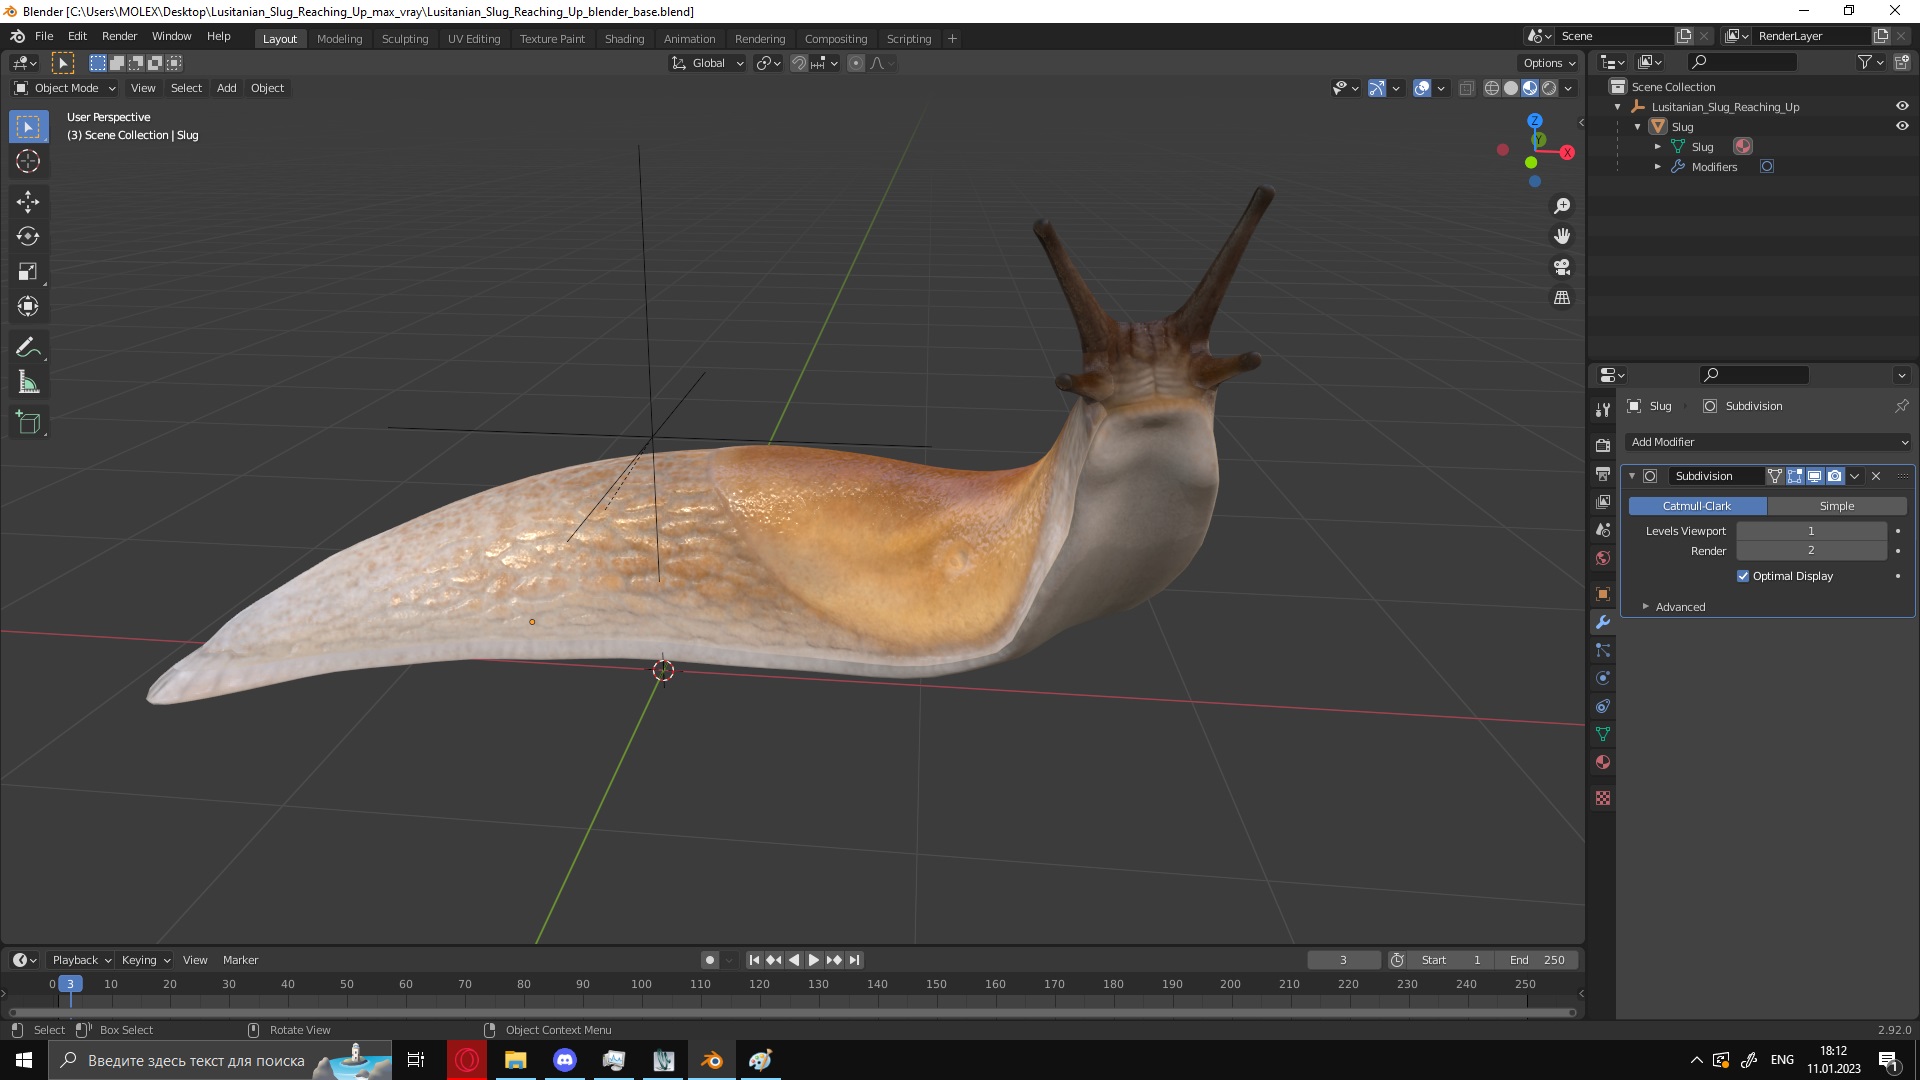Open Marker menu in timeline
1920x1080 pixels.
point(240,960)
